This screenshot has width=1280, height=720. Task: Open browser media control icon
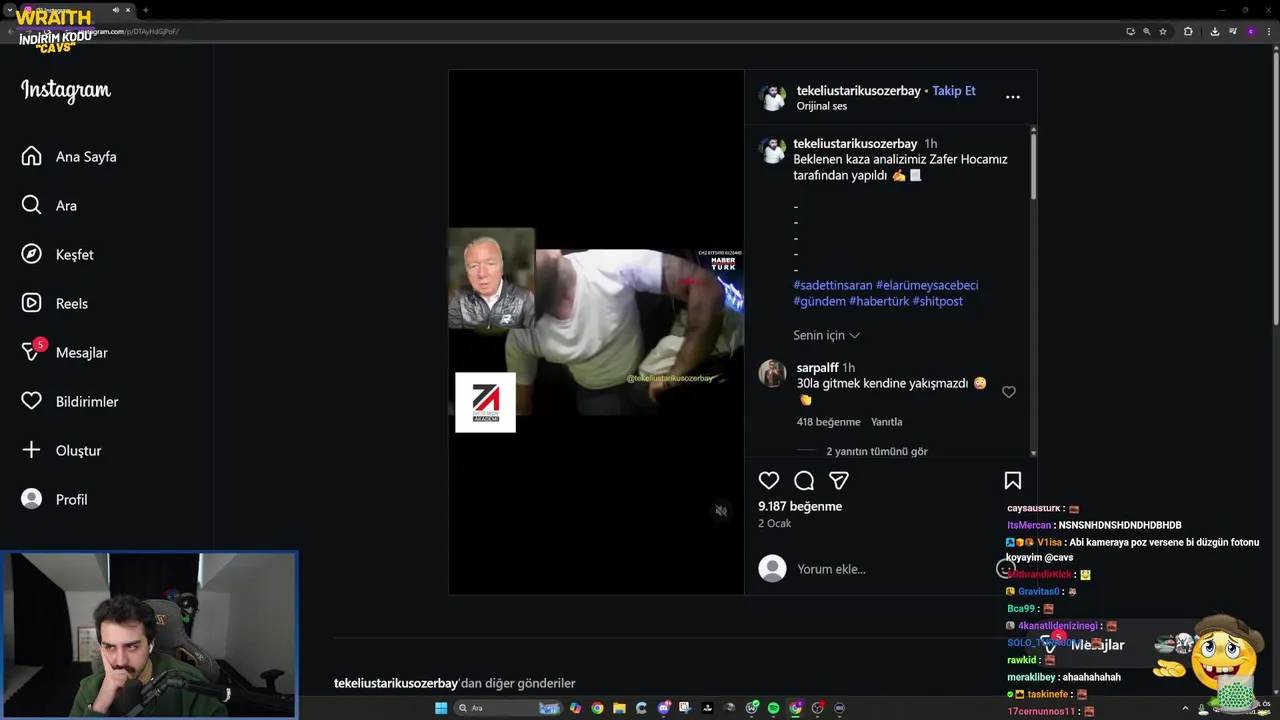(x=1233, y=31)
